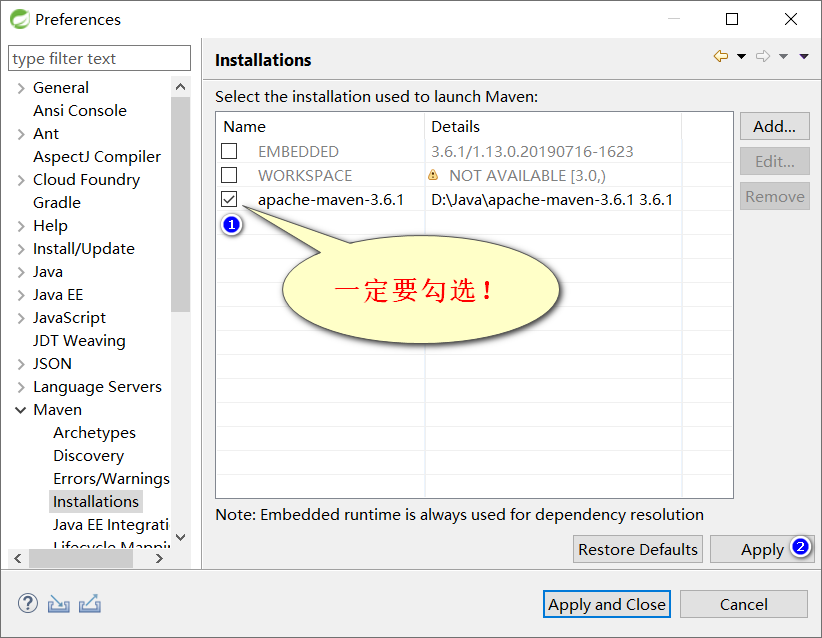Select the apache-maven-3.6.1 row name
The height and width of the screenshot is (638, 822).
pyautogui.click(x=331, y=200)
